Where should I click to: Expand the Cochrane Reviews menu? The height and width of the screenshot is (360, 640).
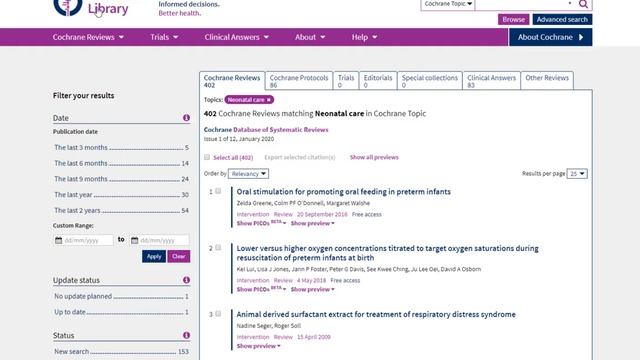click(x=88, y=37)
